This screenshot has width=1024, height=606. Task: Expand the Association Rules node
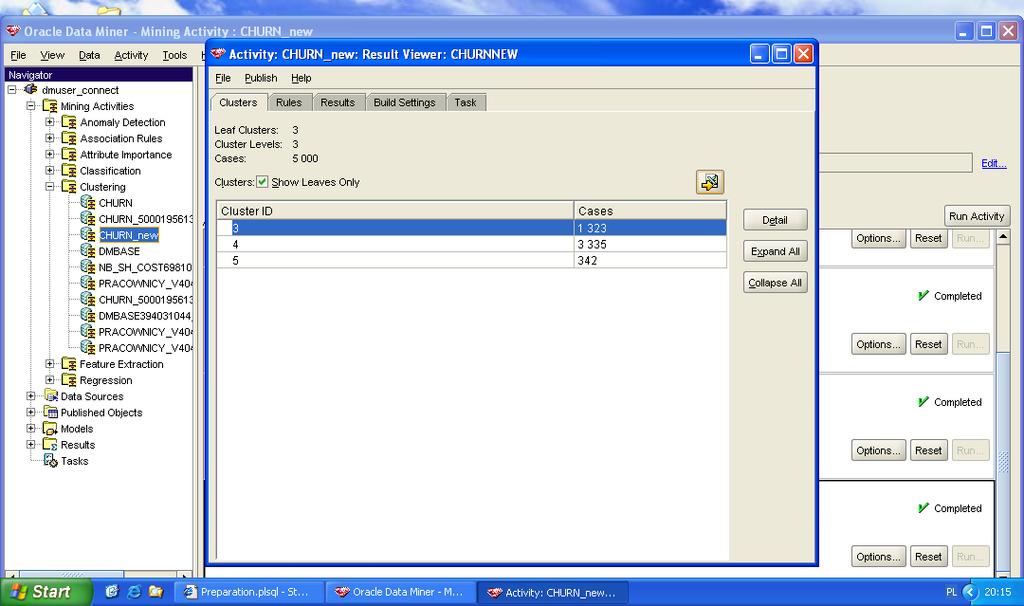point(50,138)
